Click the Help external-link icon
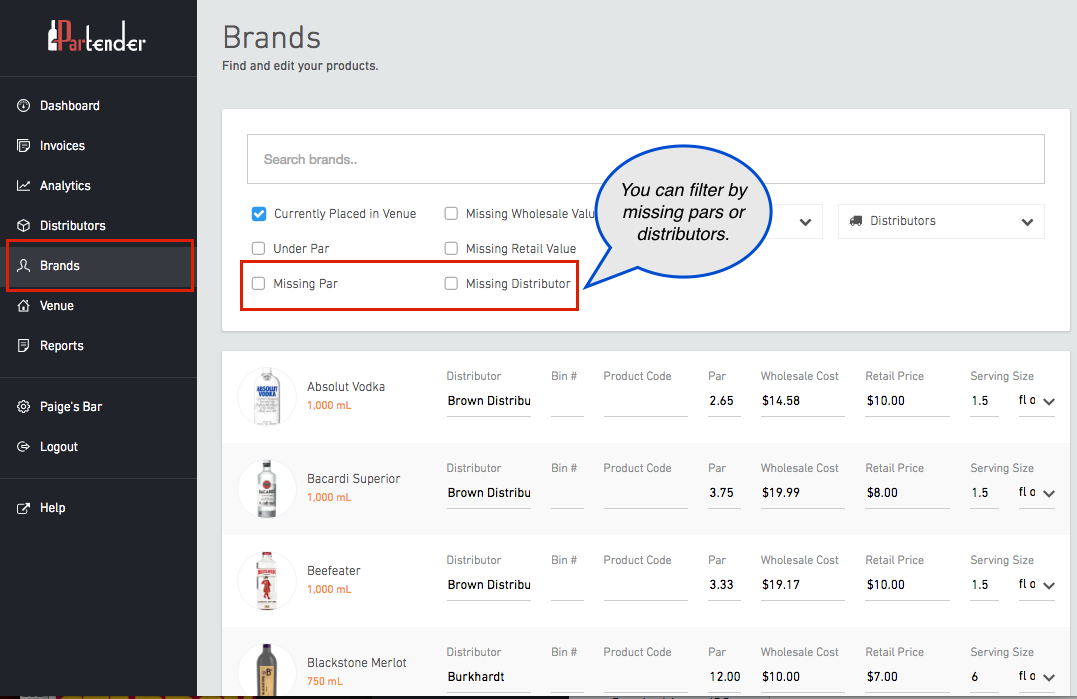 coord(23,508)
